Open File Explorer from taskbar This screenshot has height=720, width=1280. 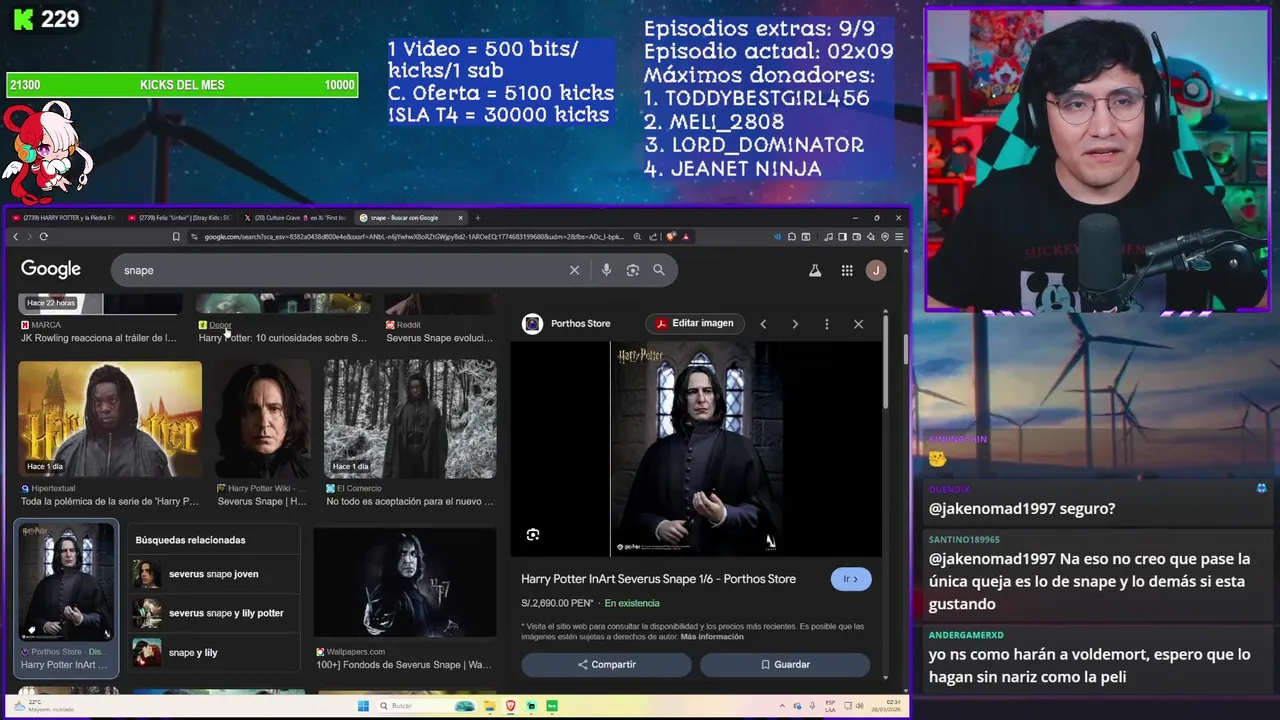(x=489, y=706)
